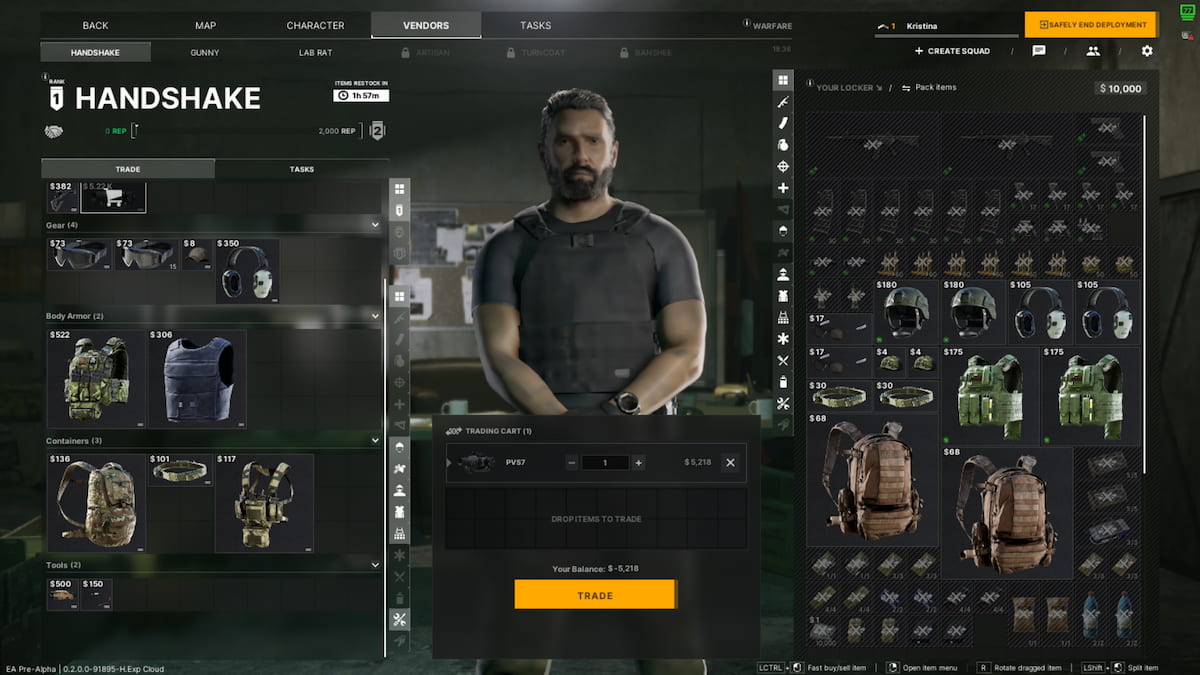This screenshot has height=675, width=1200.
Task: Collapse the Body Armor section
Action: tap(375, 316)
